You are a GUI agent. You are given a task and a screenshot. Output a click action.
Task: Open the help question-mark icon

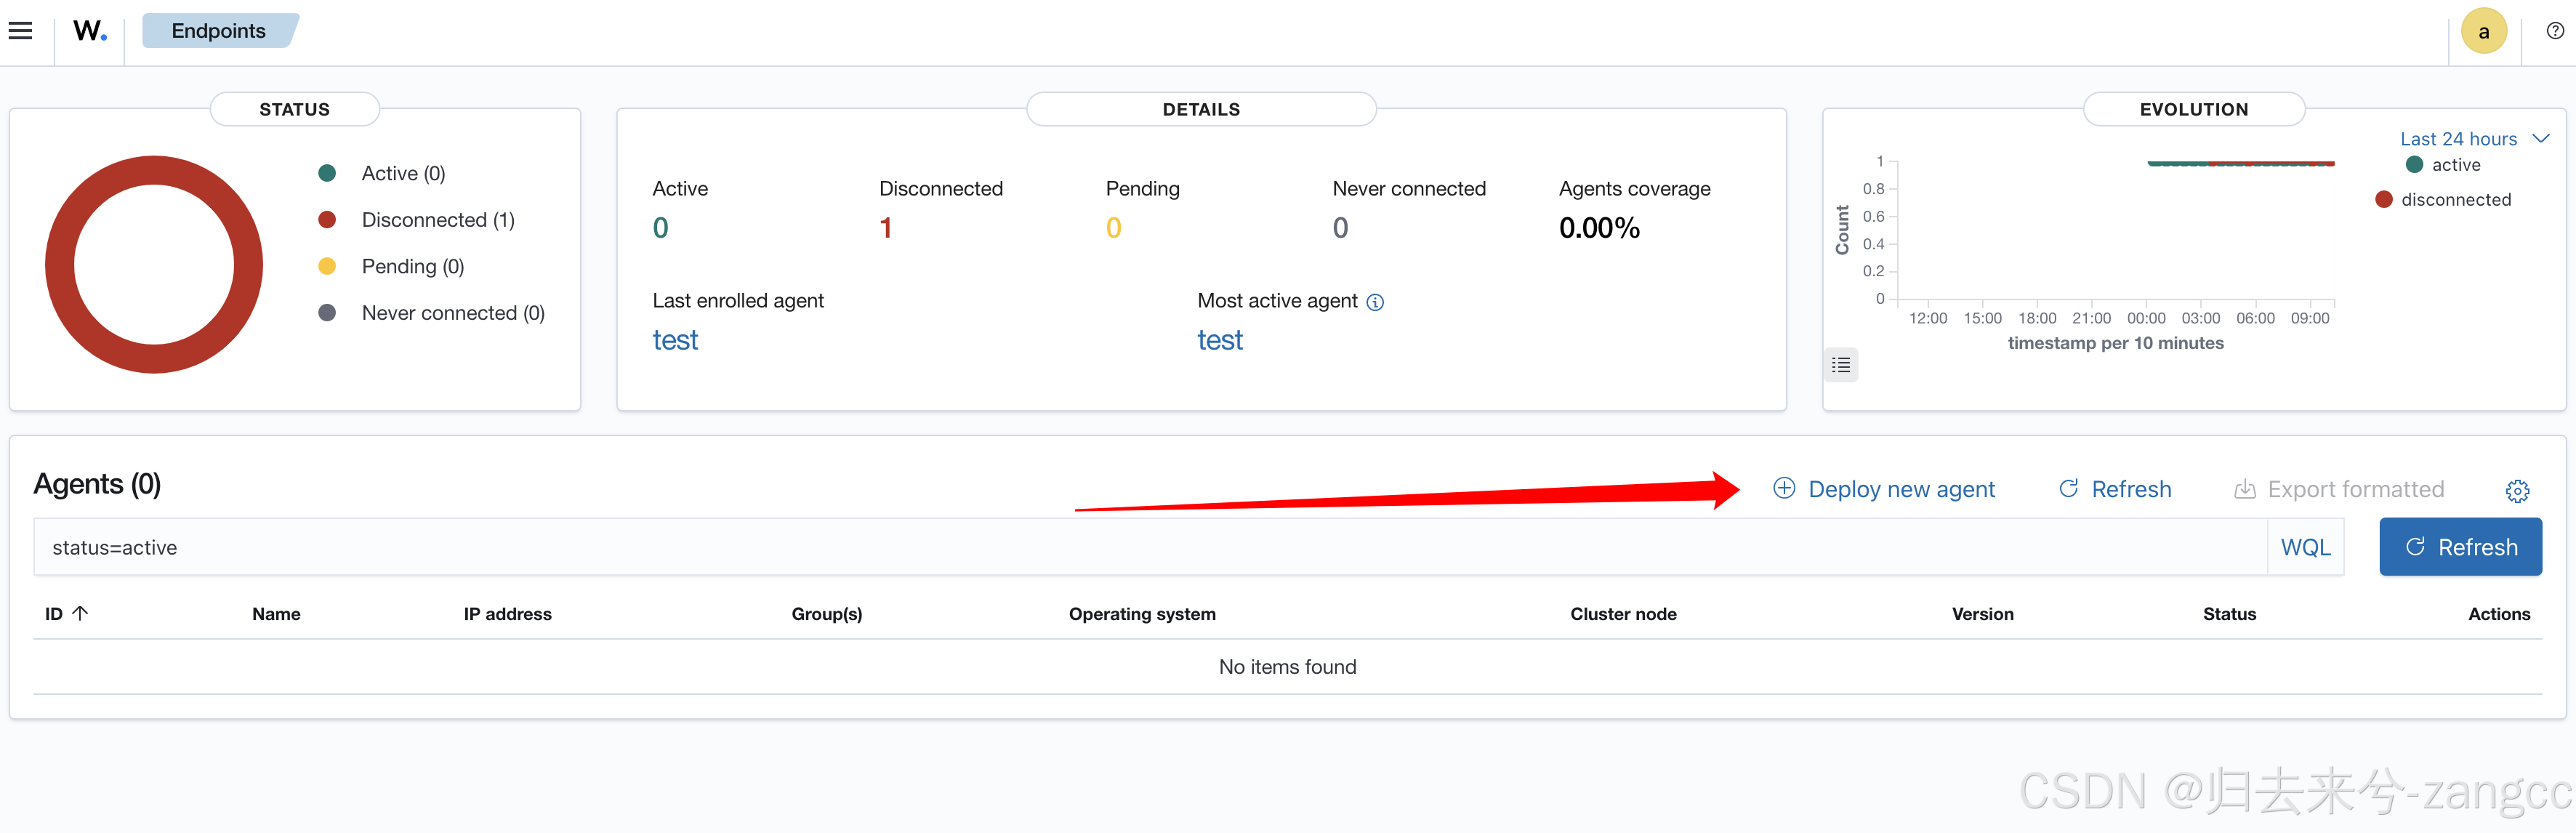click(x=2554, y=31)
